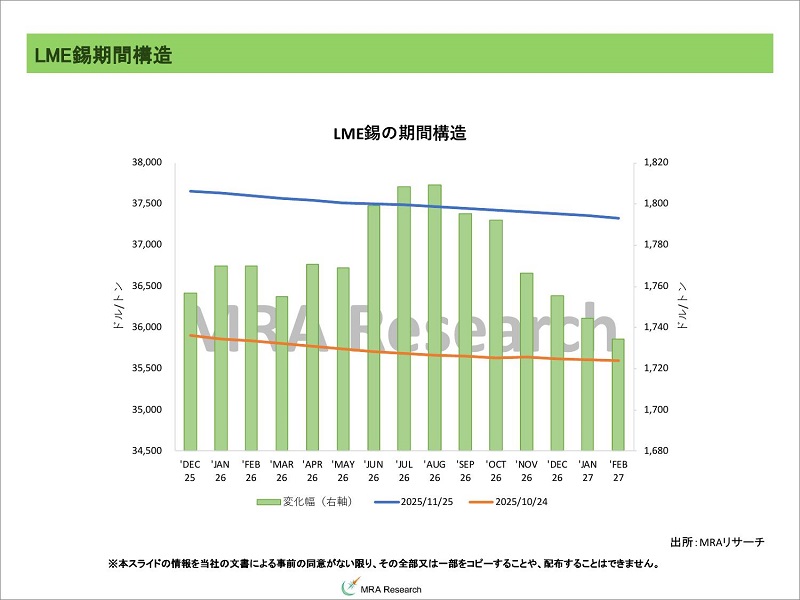Select the 1,820 right axis label

[656, 162]
